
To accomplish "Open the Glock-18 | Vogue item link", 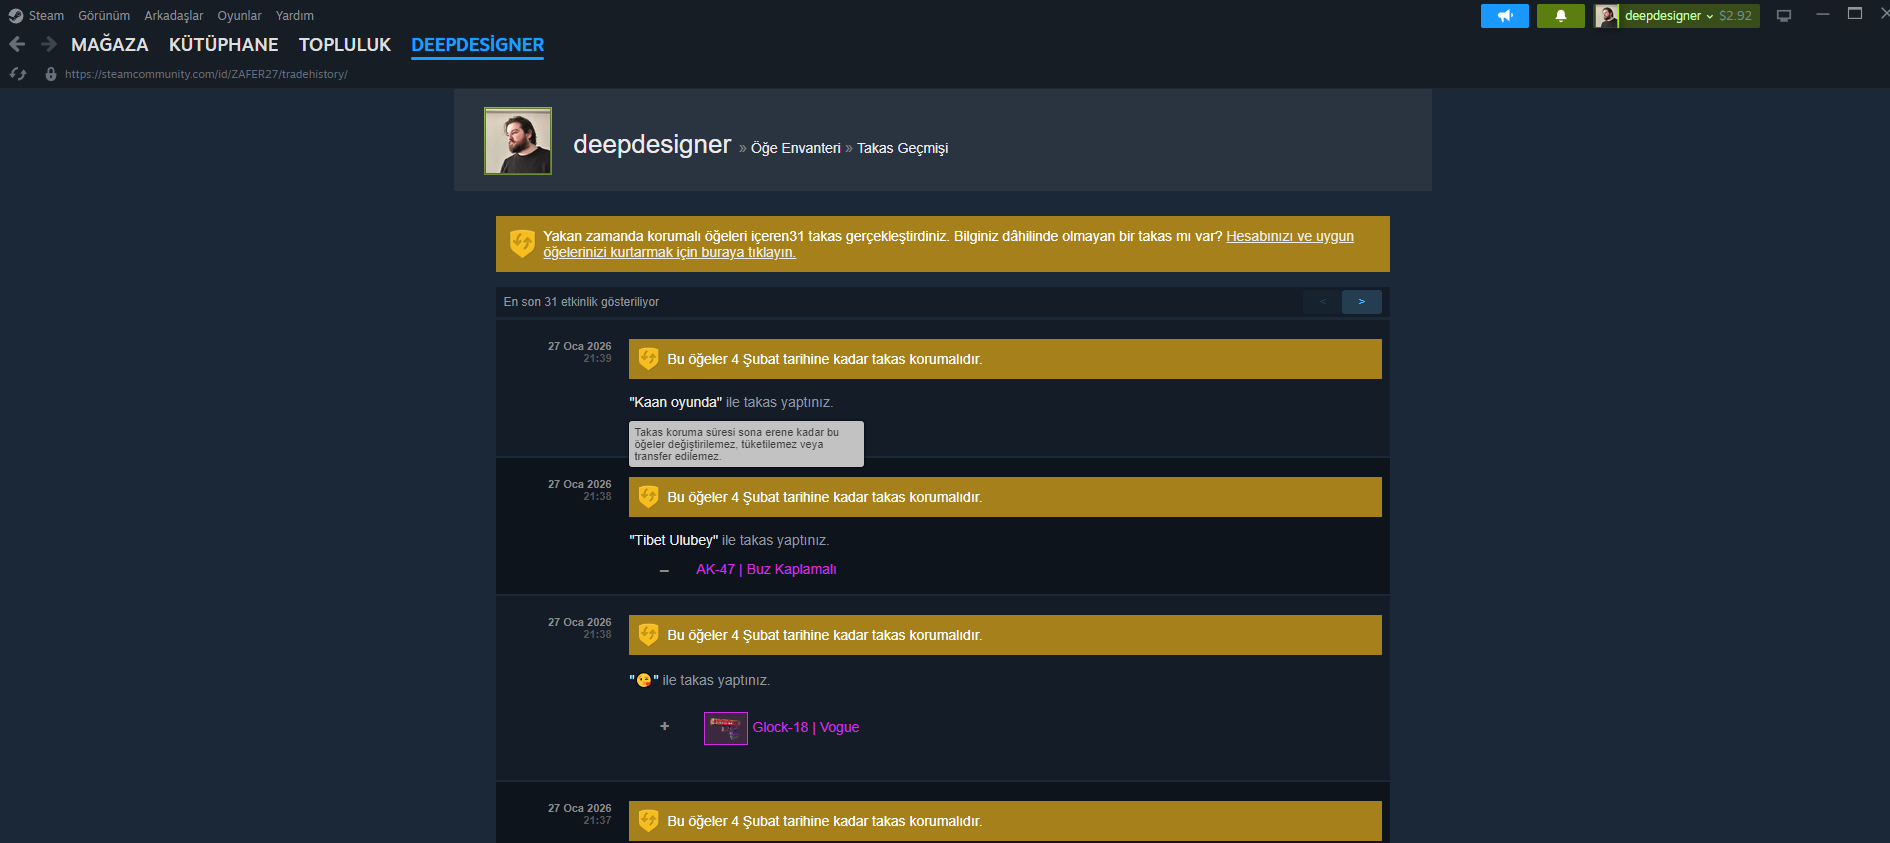I will pos(806,727).
